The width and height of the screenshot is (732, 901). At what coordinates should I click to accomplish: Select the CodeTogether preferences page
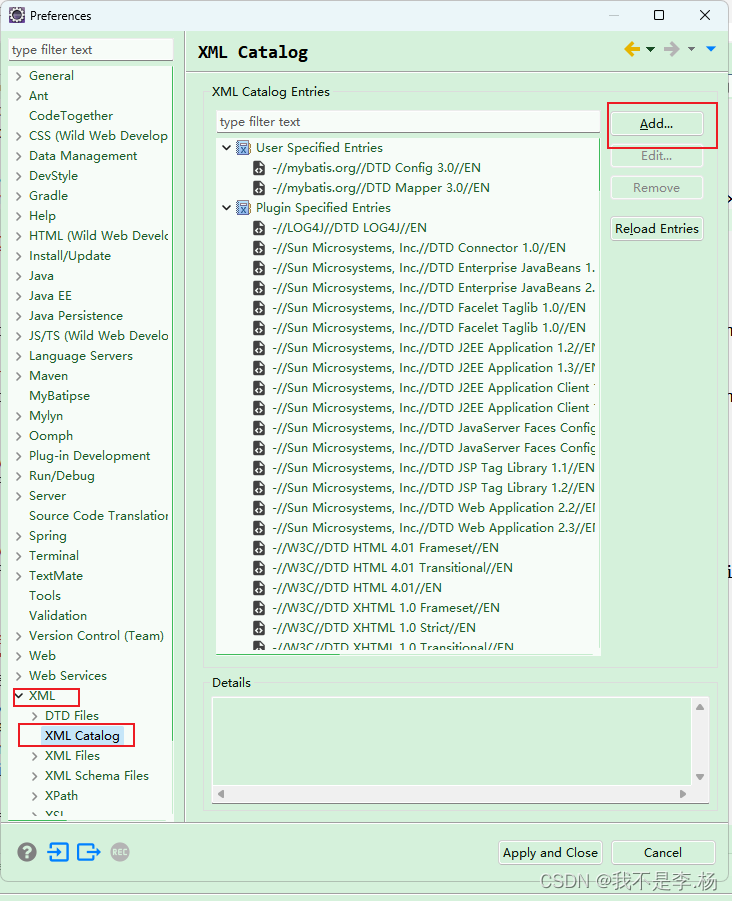click(x=71, y=116)
